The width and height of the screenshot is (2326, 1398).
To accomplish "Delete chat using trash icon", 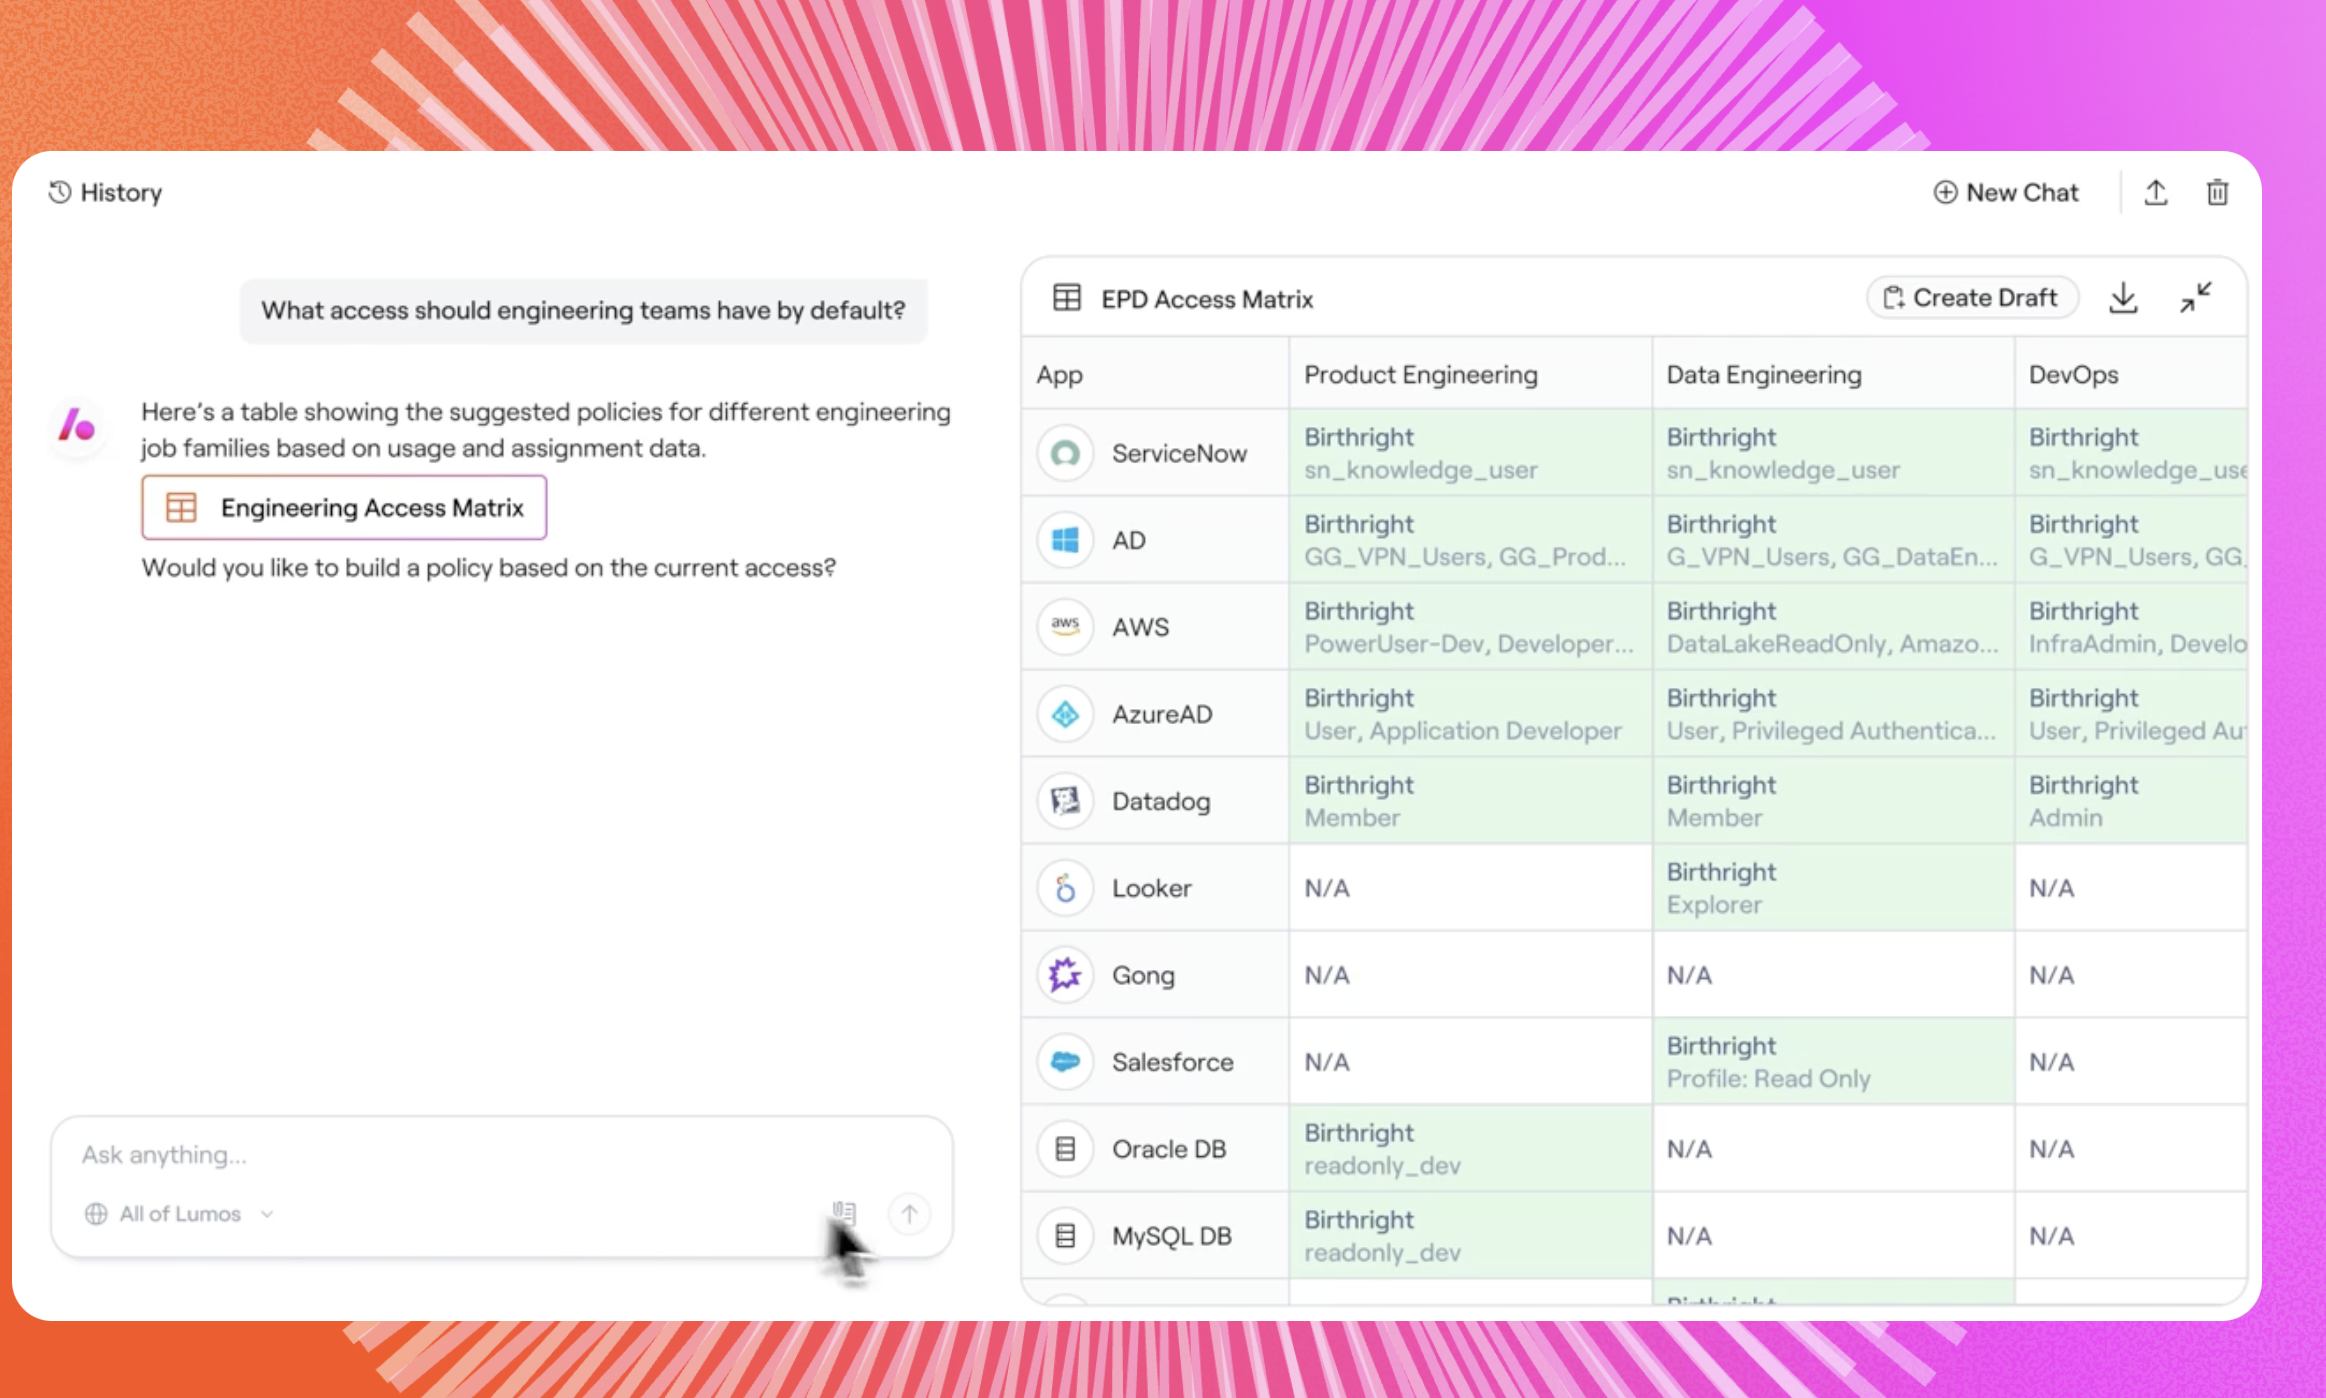I will tap(2217, 192).
